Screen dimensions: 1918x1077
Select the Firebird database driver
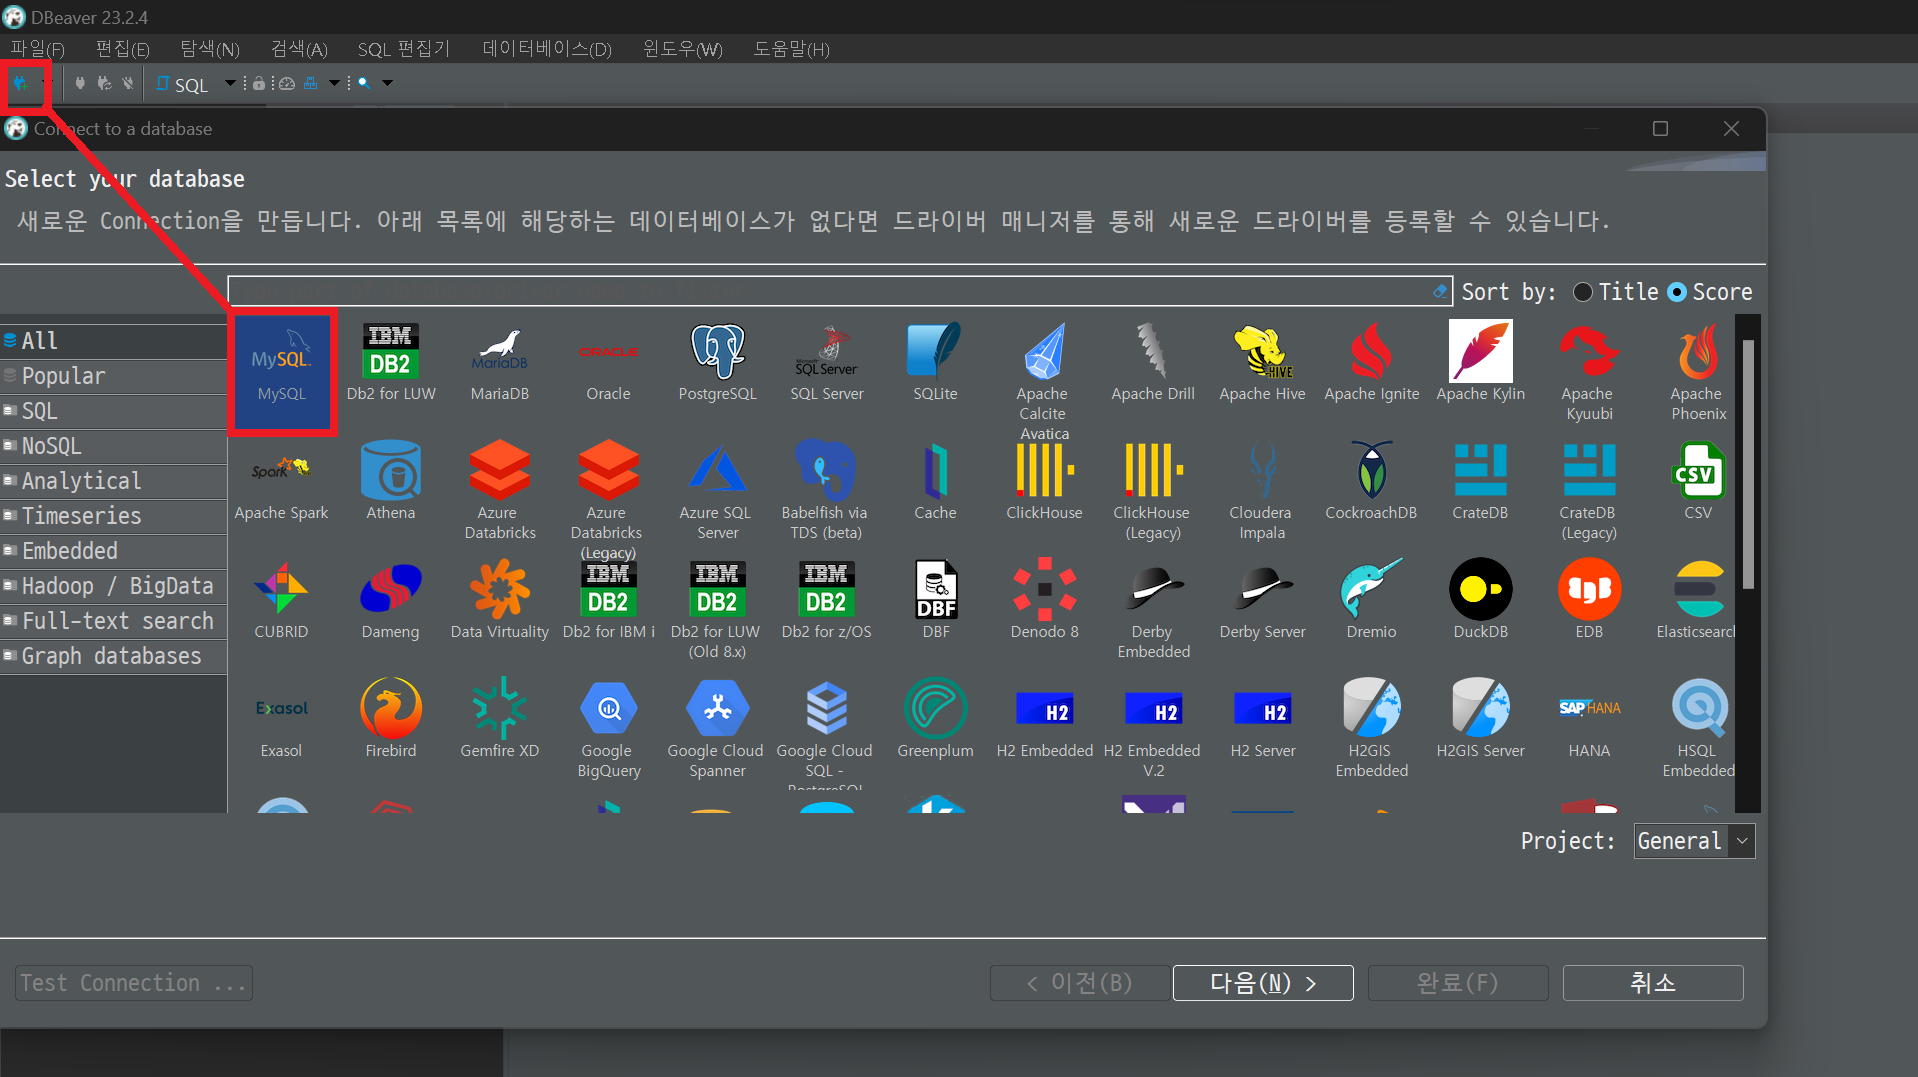391,719
